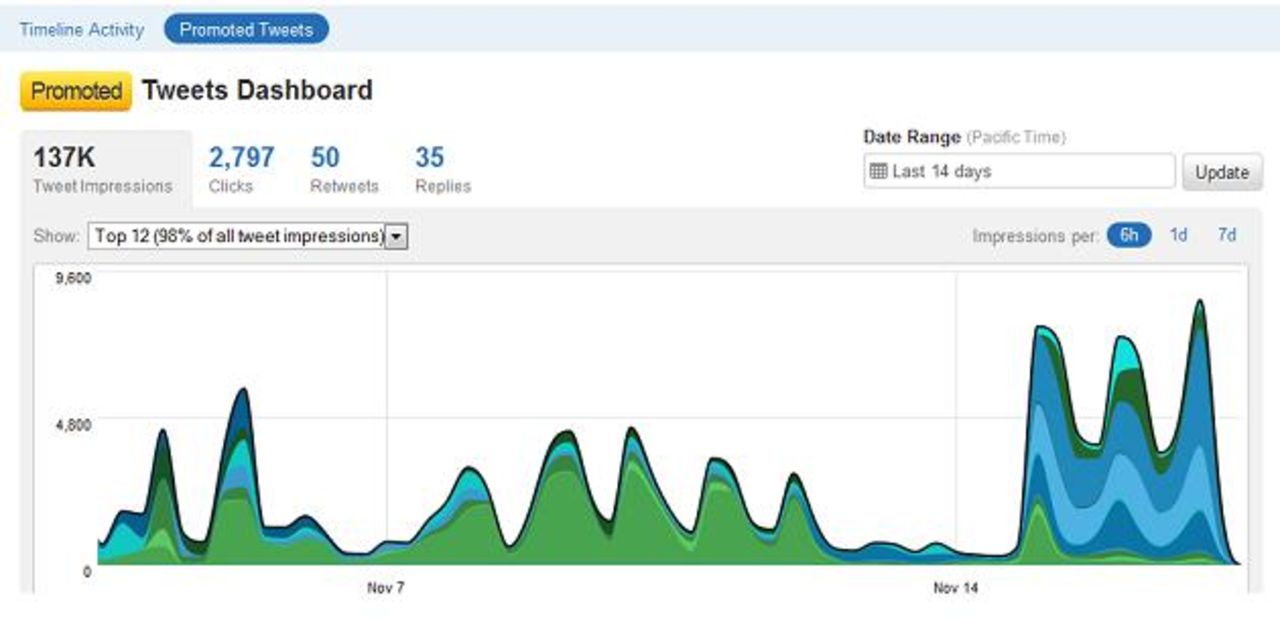Select the Promoted Tweets tab
Viewport: 1280px width, 618px height.
tap(246, 30)
